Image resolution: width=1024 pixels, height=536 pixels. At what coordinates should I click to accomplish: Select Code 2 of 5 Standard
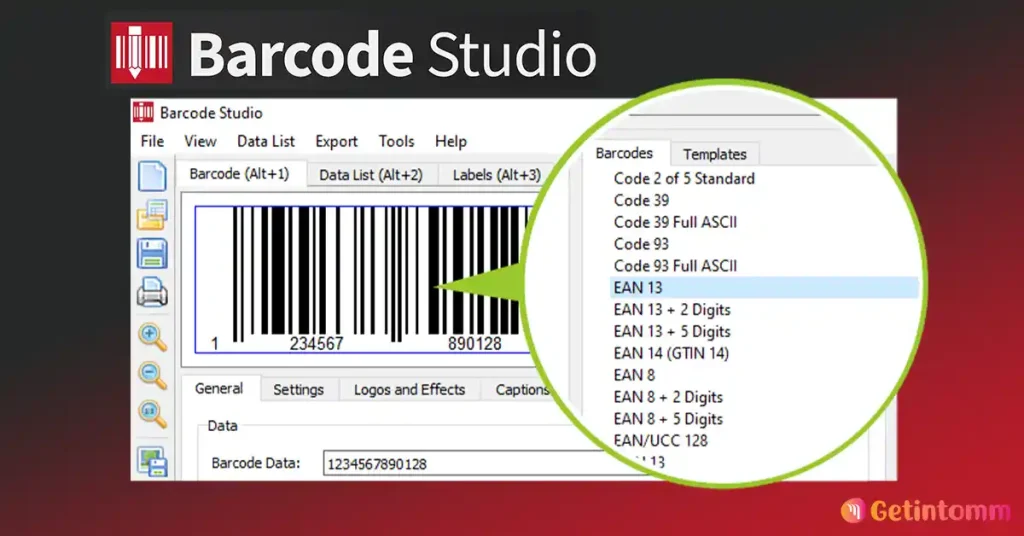click(684, 178)
